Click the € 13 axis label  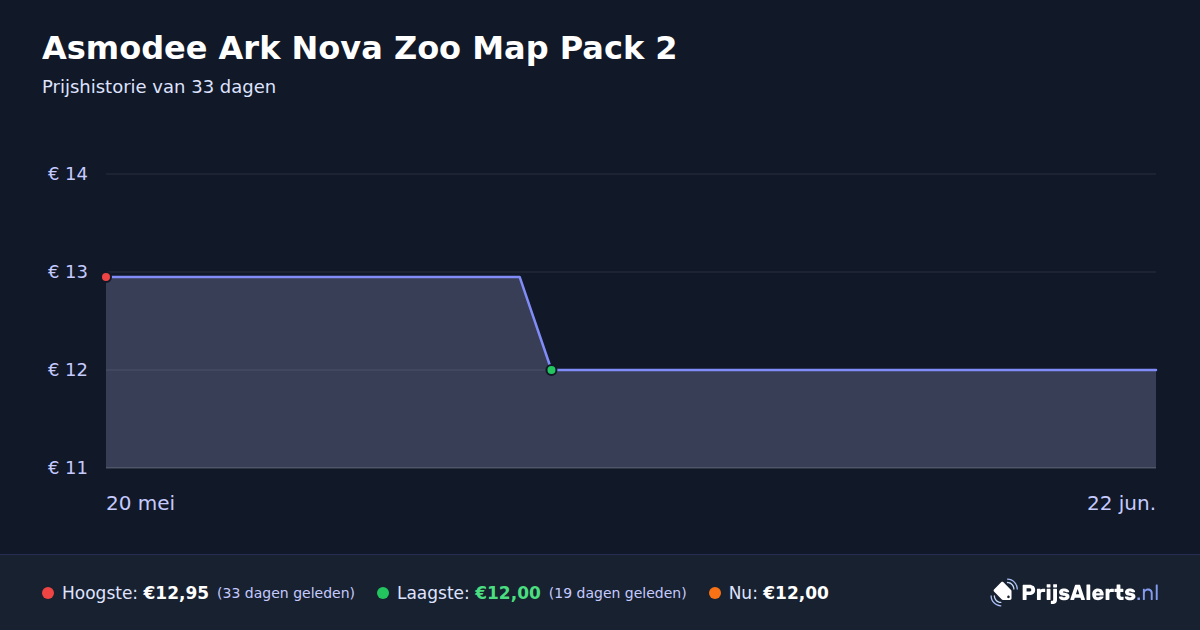[x=68, y=272]
